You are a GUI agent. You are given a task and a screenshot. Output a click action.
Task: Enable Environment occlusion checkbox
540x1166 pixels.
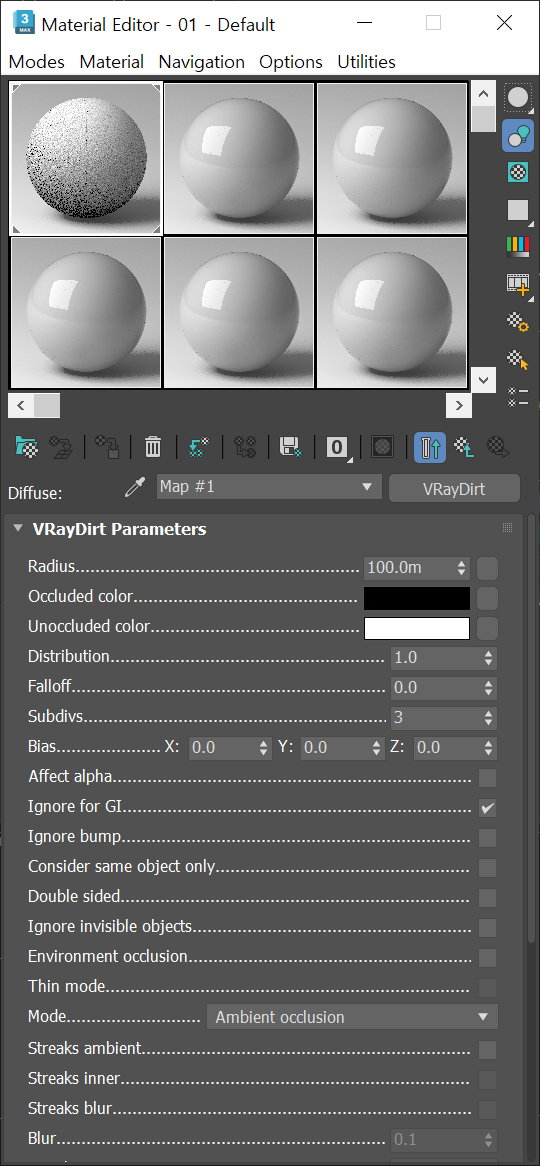pos(487,958)
